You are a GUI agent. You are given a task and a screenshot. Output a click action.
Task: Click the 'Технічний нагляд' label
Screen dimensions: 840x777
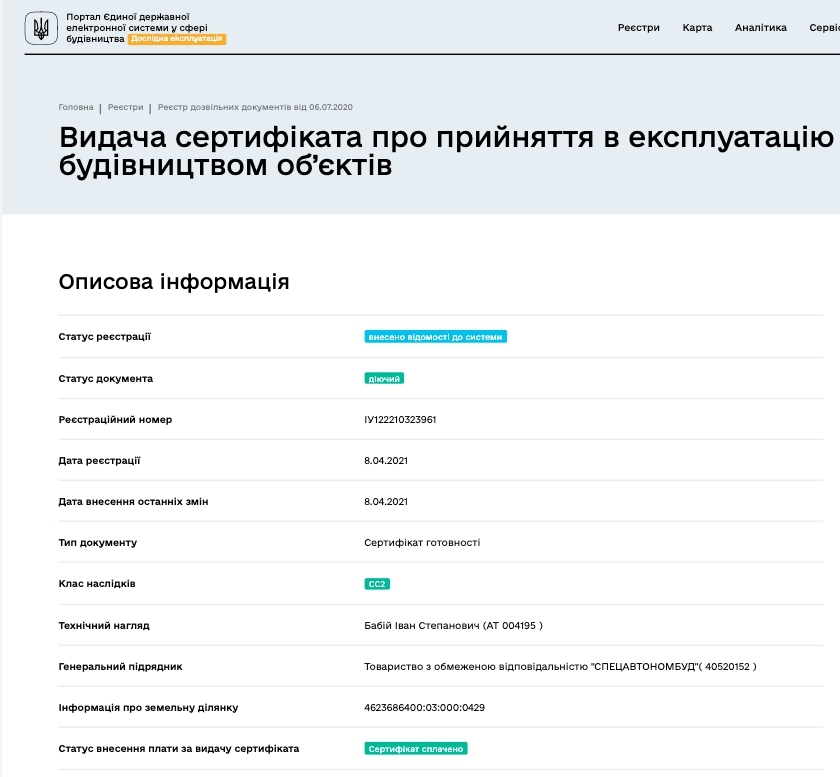[x=104, y=625]
